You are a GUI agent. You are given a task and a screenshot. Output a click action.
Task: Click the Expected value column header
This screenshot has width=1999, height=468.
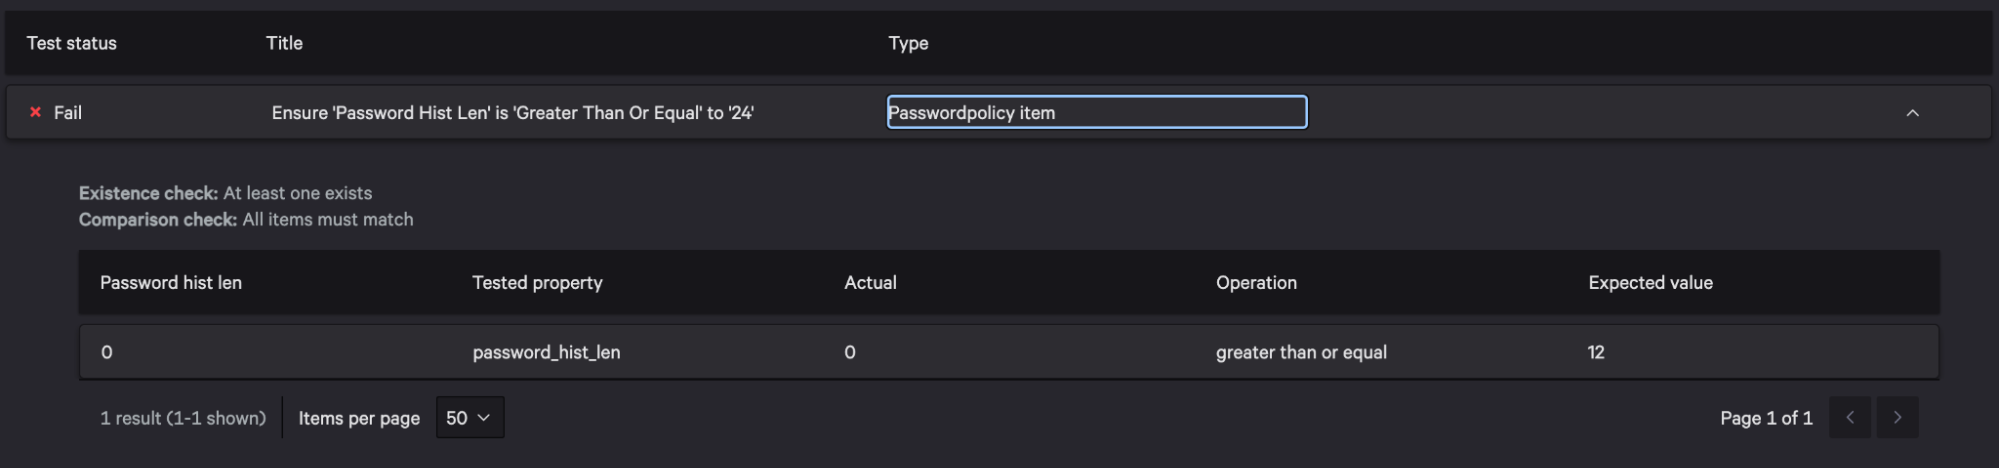1650,283
